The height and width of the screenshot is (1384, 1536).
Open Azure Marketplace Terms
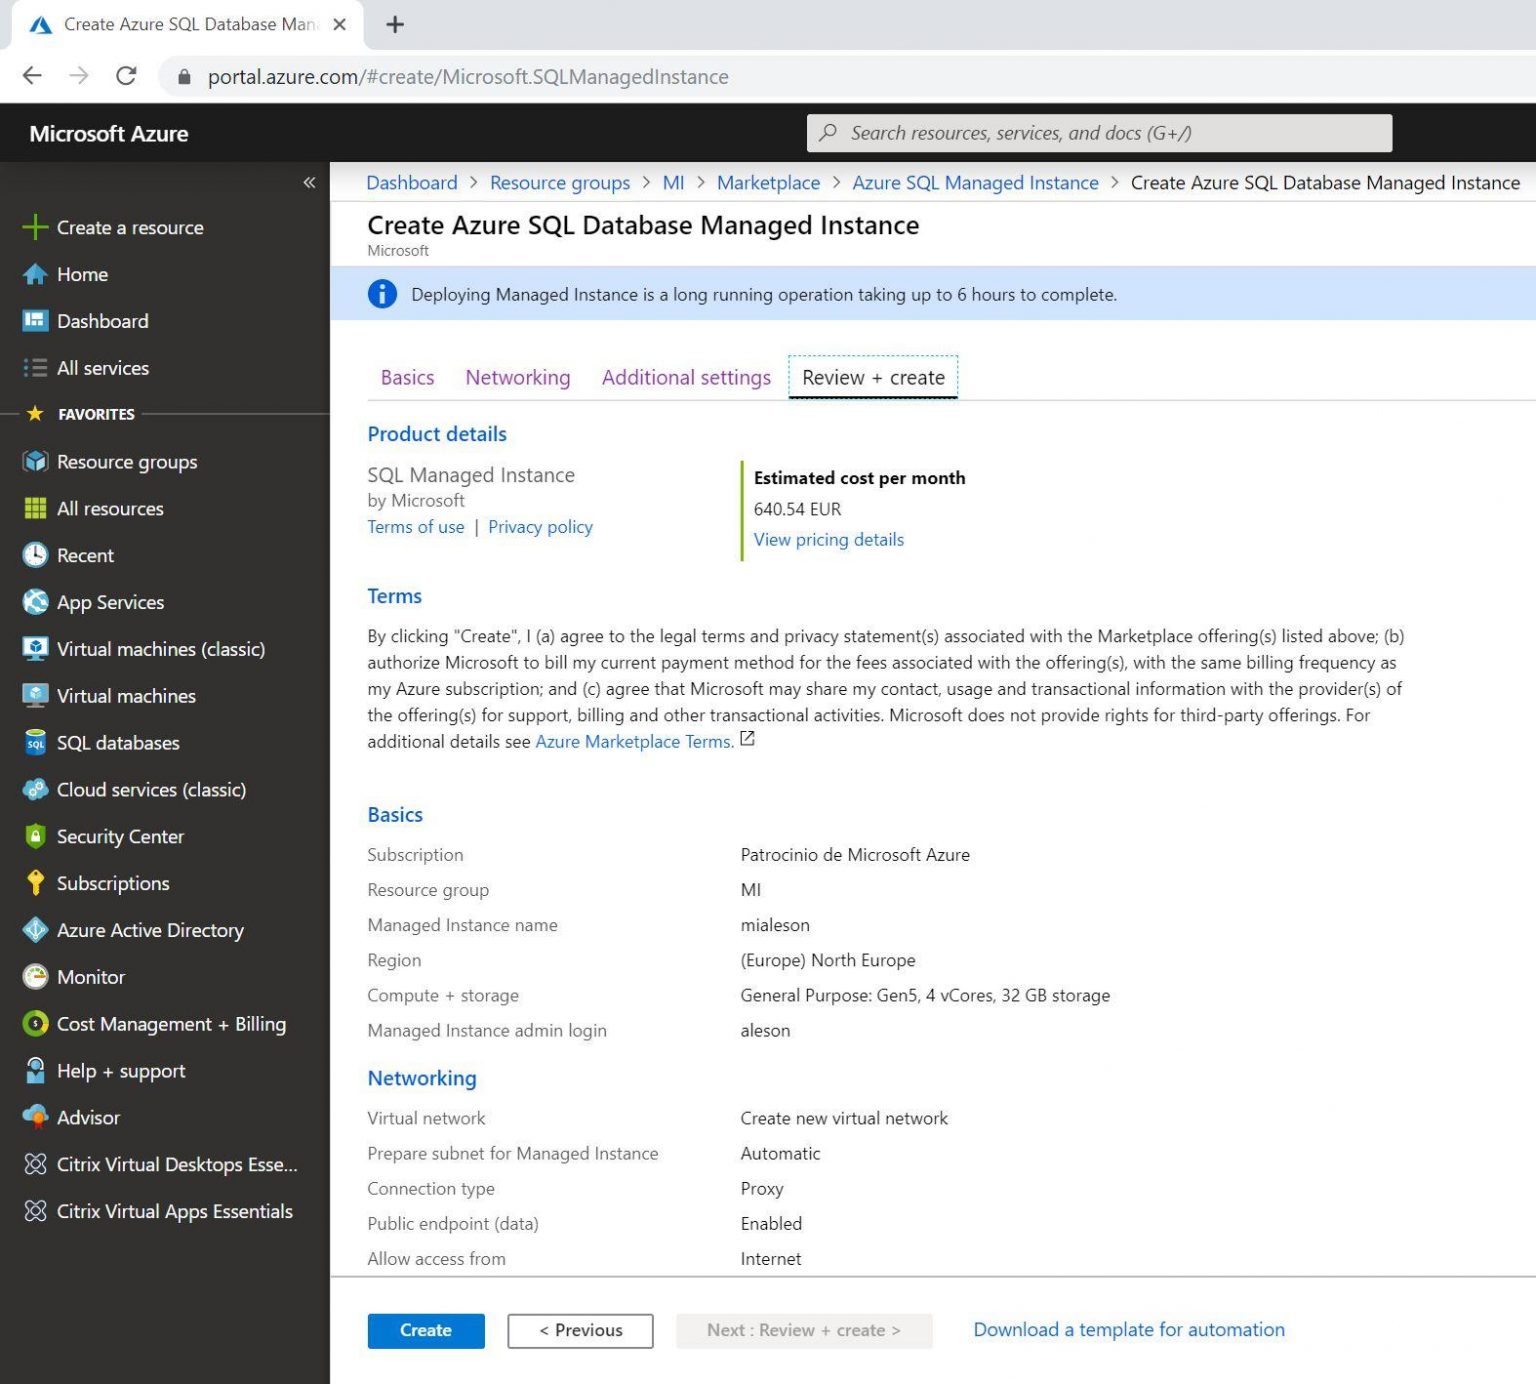click(632, 741)
